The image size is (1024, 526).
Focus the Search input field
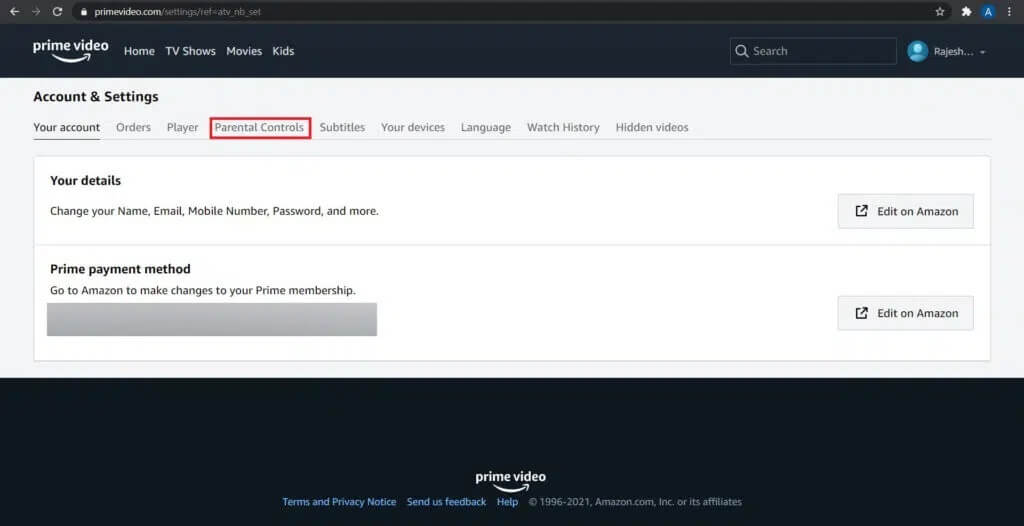click(x=813, y=51)
